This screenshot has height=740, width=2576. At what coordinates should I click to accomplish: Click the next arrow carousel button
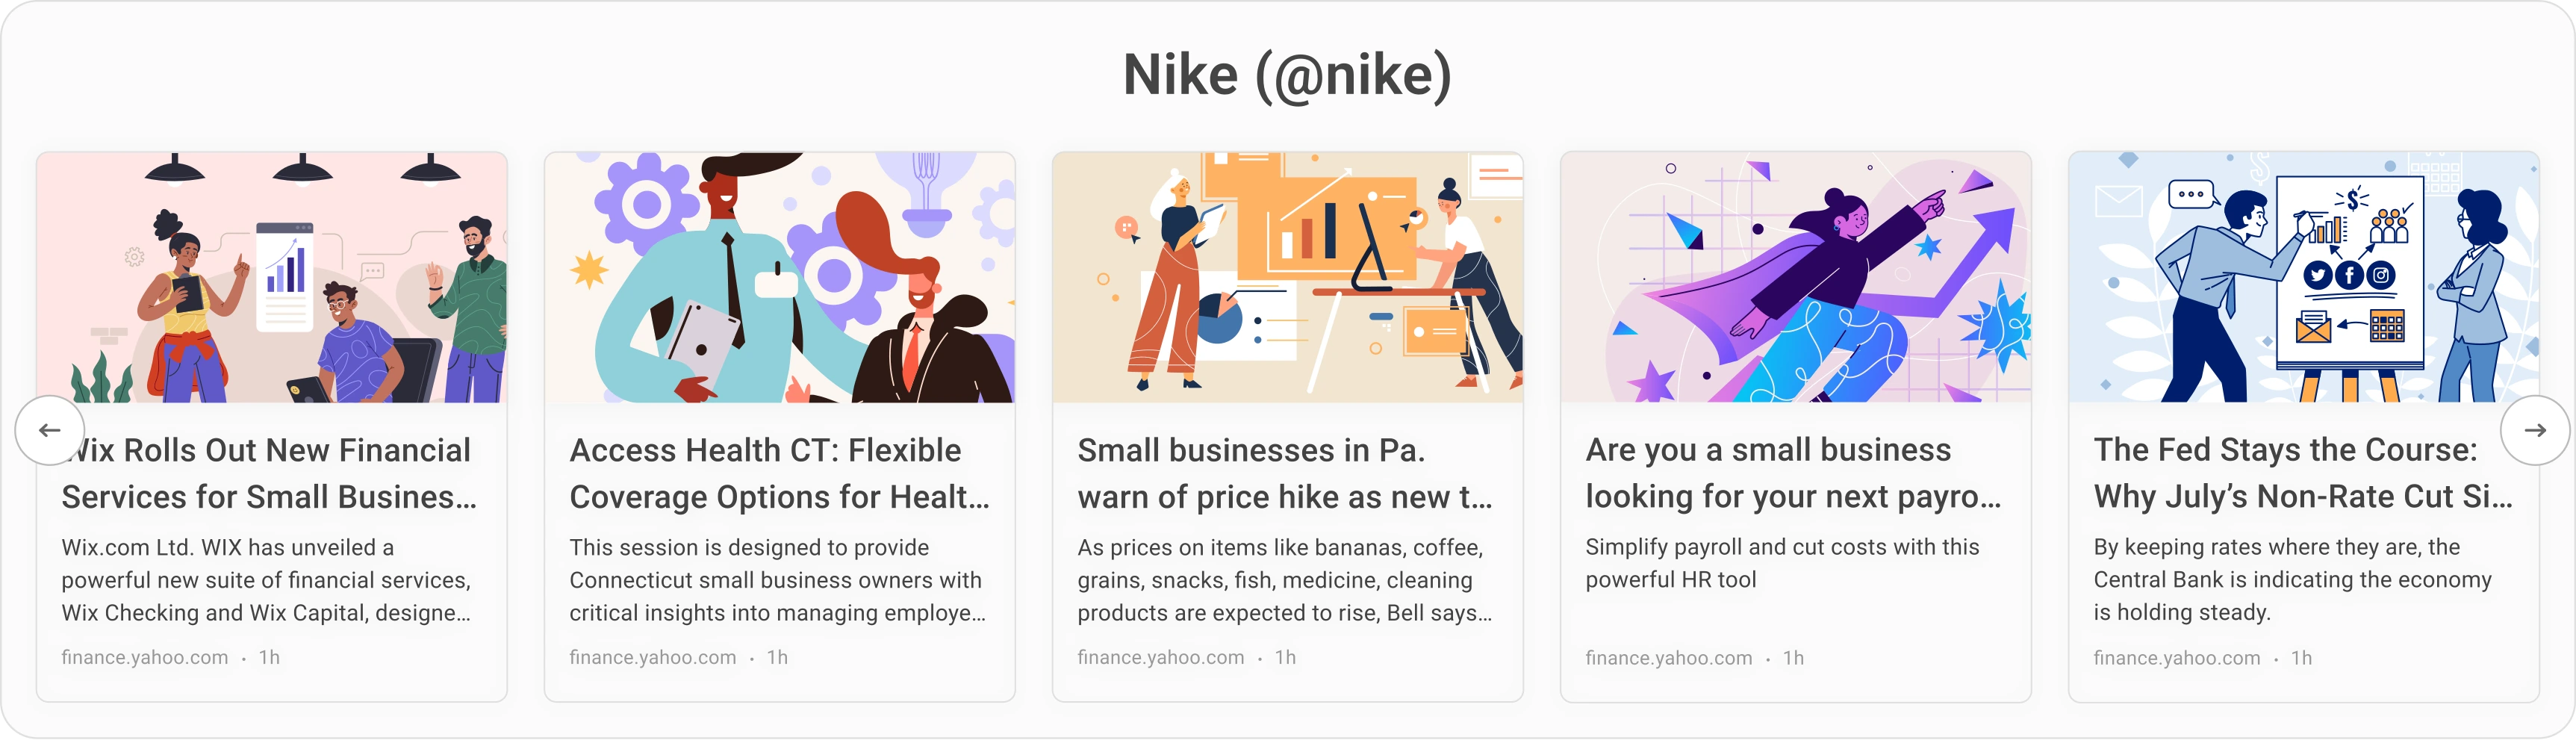pyautogui.click(x=2534, y=430)
